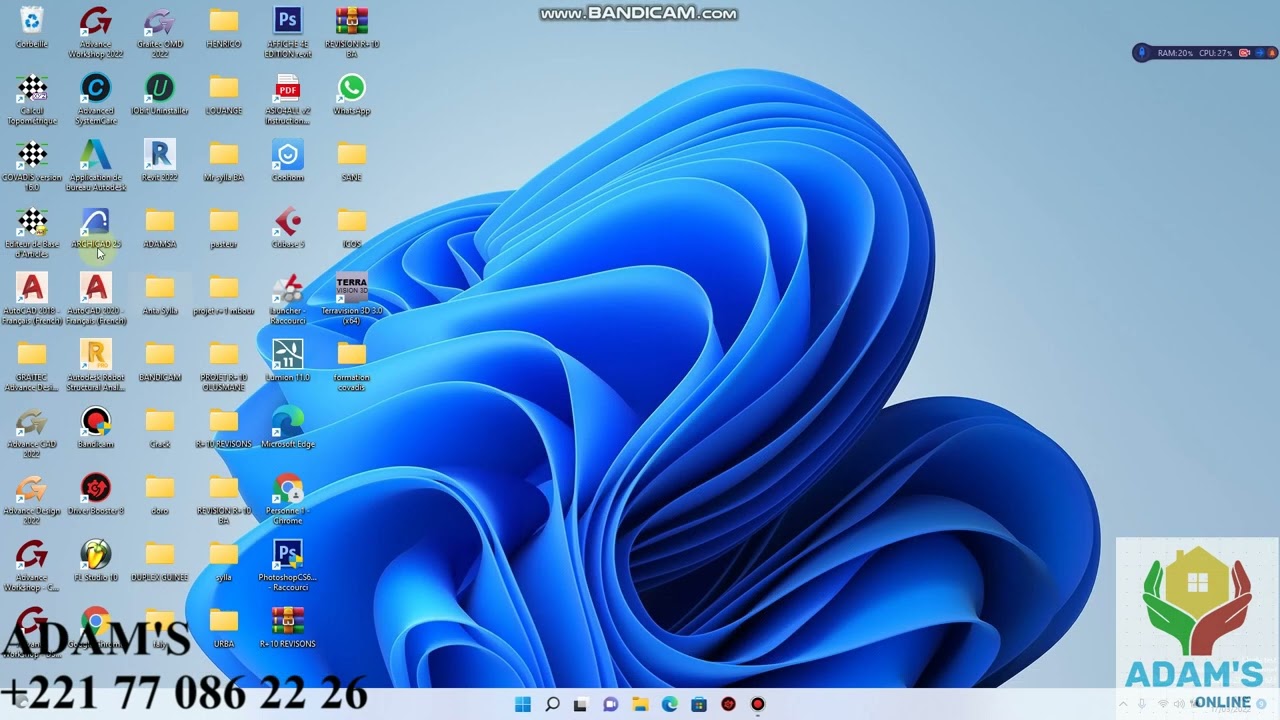Open Editeur de Base d'Articles
Image resolution: width=1280 pixels, height=720 pixels.
click(x=32, y=233)
